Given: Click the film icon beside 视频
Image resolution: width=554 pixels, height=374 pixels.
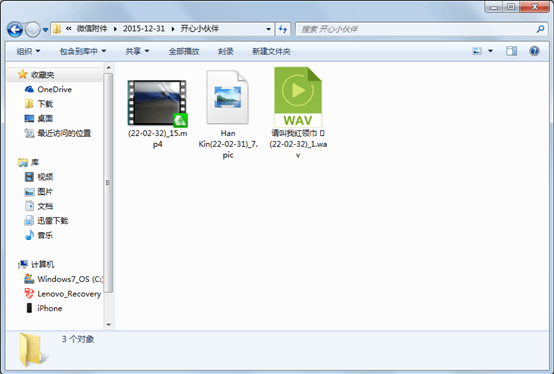Looking at the screenshot, I should [x=29, y=177].
